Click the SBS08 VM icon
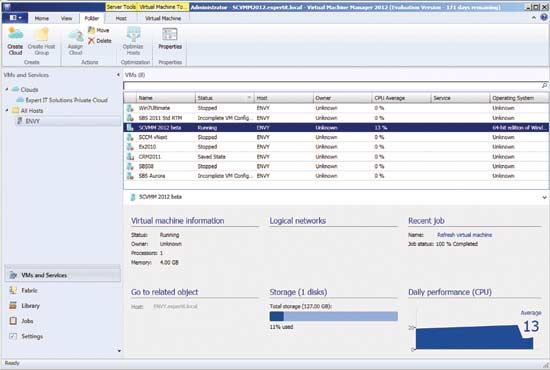 (x=130, y=166)
